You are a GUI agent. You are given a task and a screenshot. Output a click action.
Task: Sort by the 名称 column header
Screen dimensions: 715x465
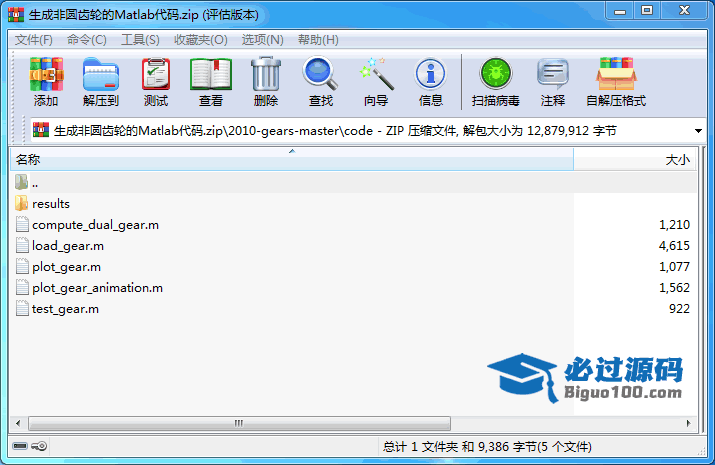pos(292,160)
